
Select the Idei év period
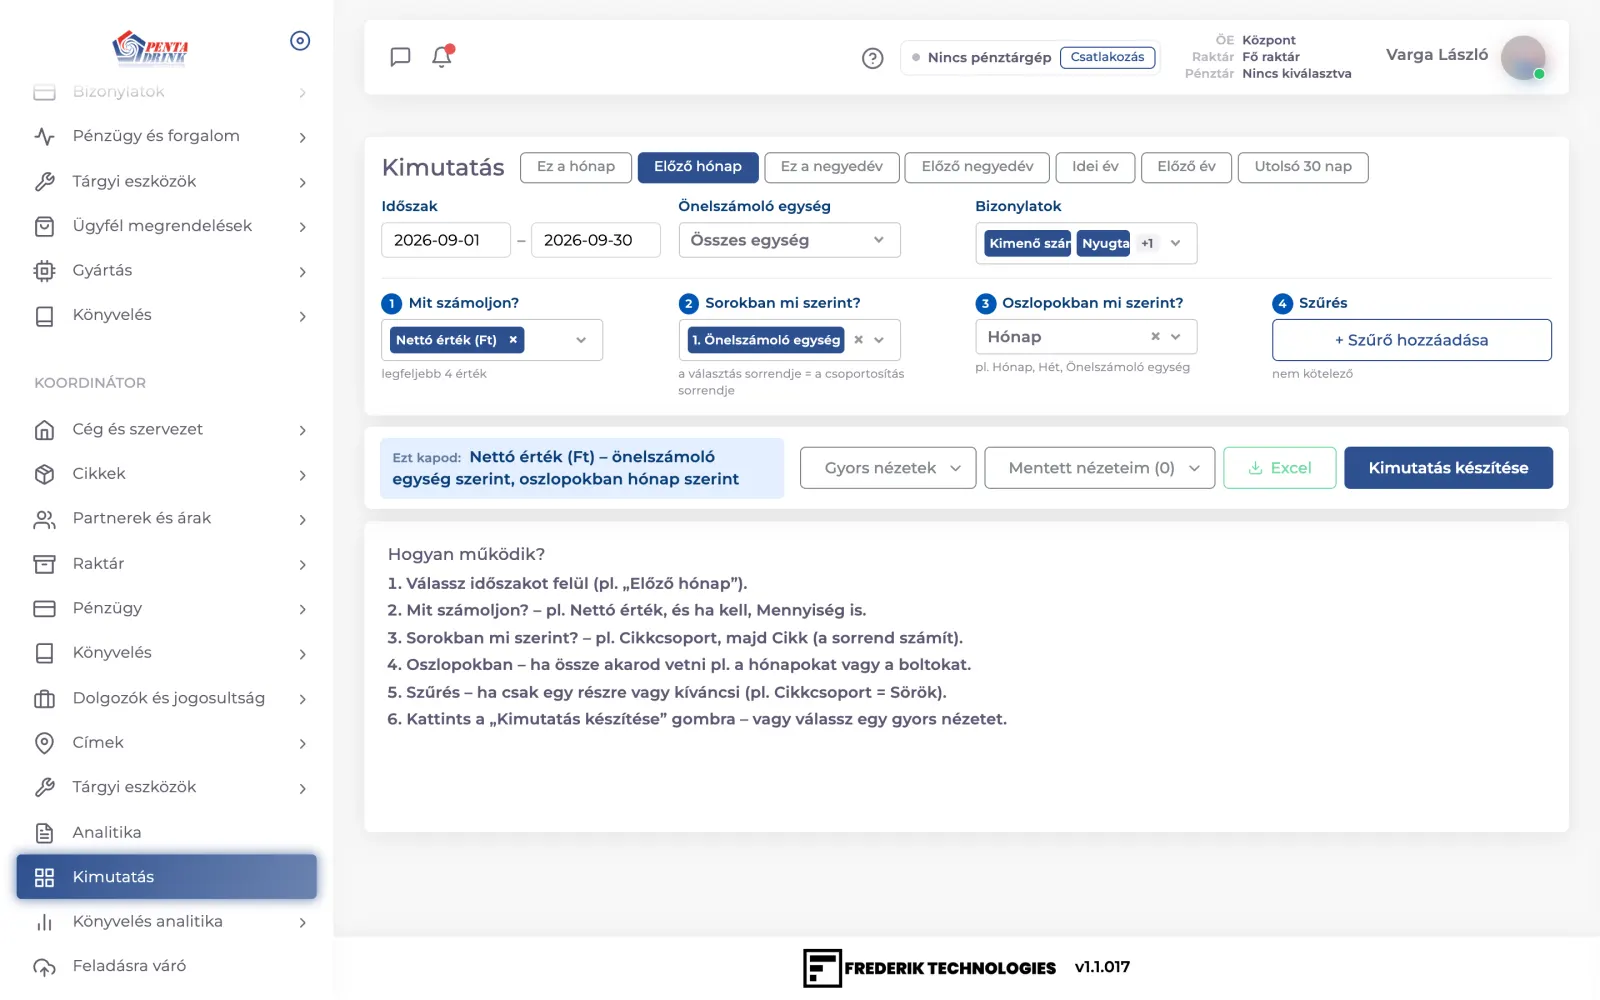(1095, 167)
